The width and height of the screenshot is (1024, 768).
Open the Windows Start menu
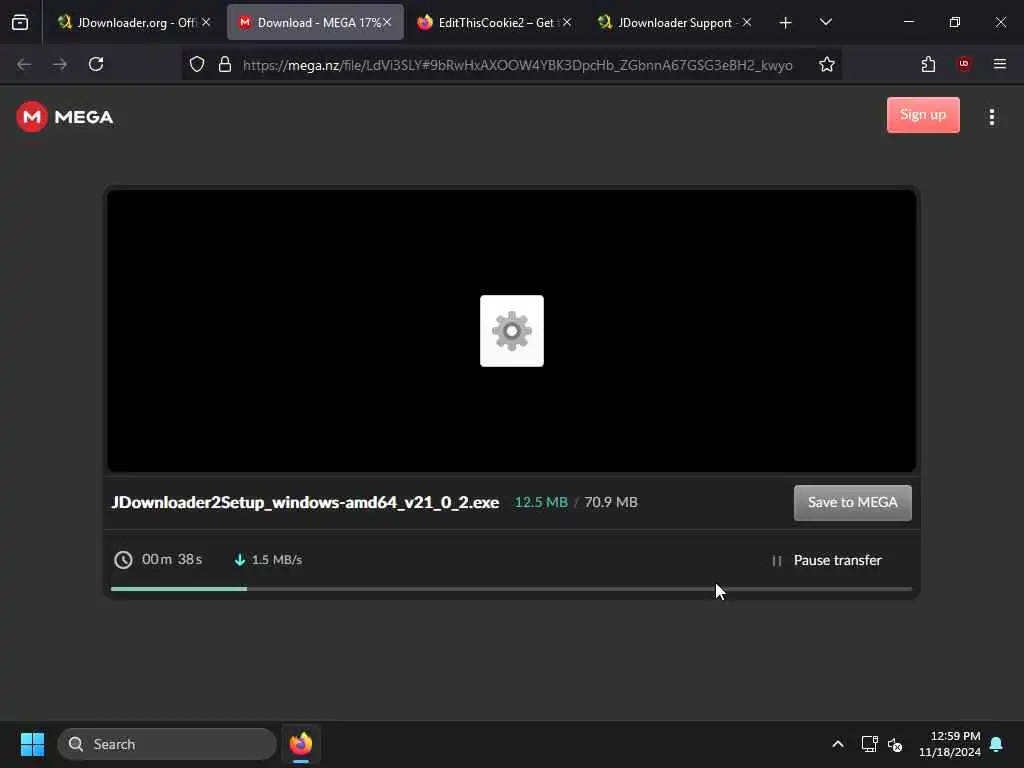tap(32, 744)
